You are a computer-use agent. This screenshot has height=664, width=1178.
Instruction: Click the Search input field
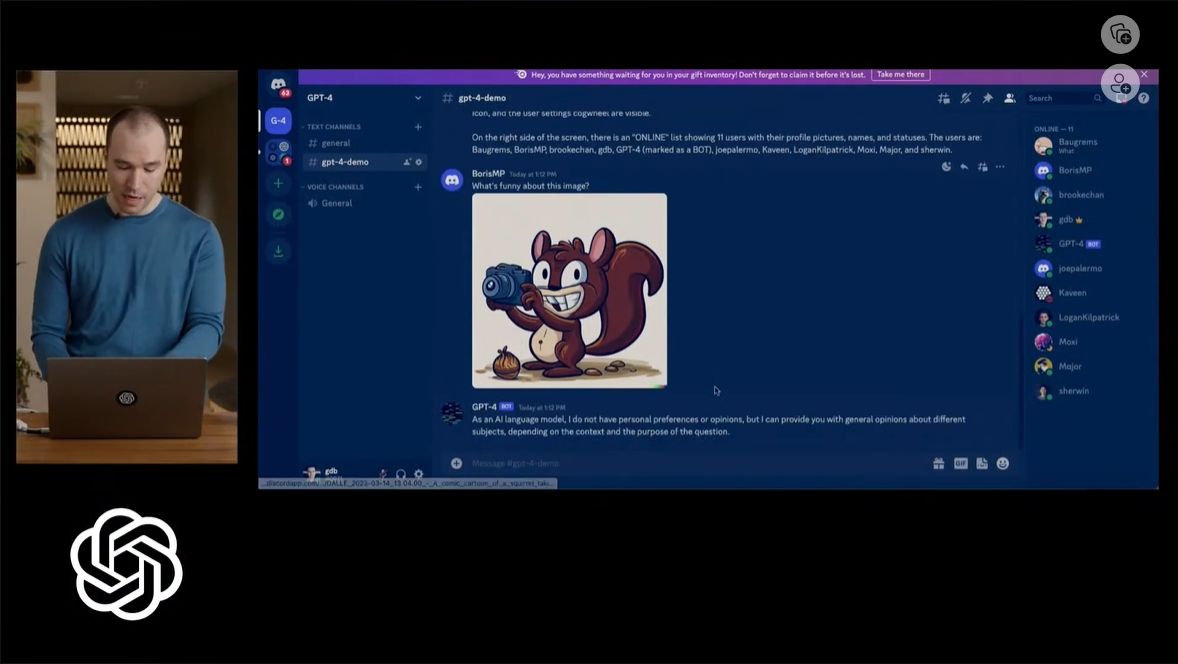pyautogui.click(x=1058, y=98)
